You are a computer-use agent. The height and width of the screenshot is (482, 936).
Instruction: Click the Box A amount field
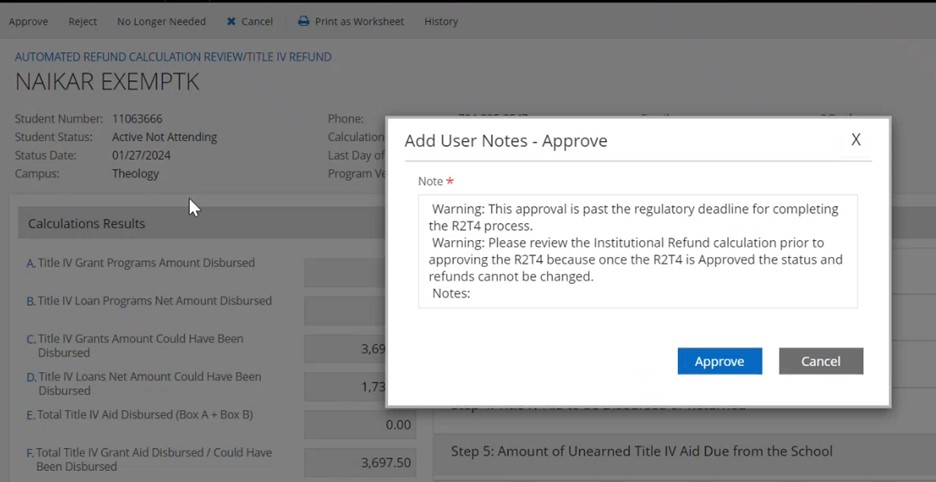[345, 273]
